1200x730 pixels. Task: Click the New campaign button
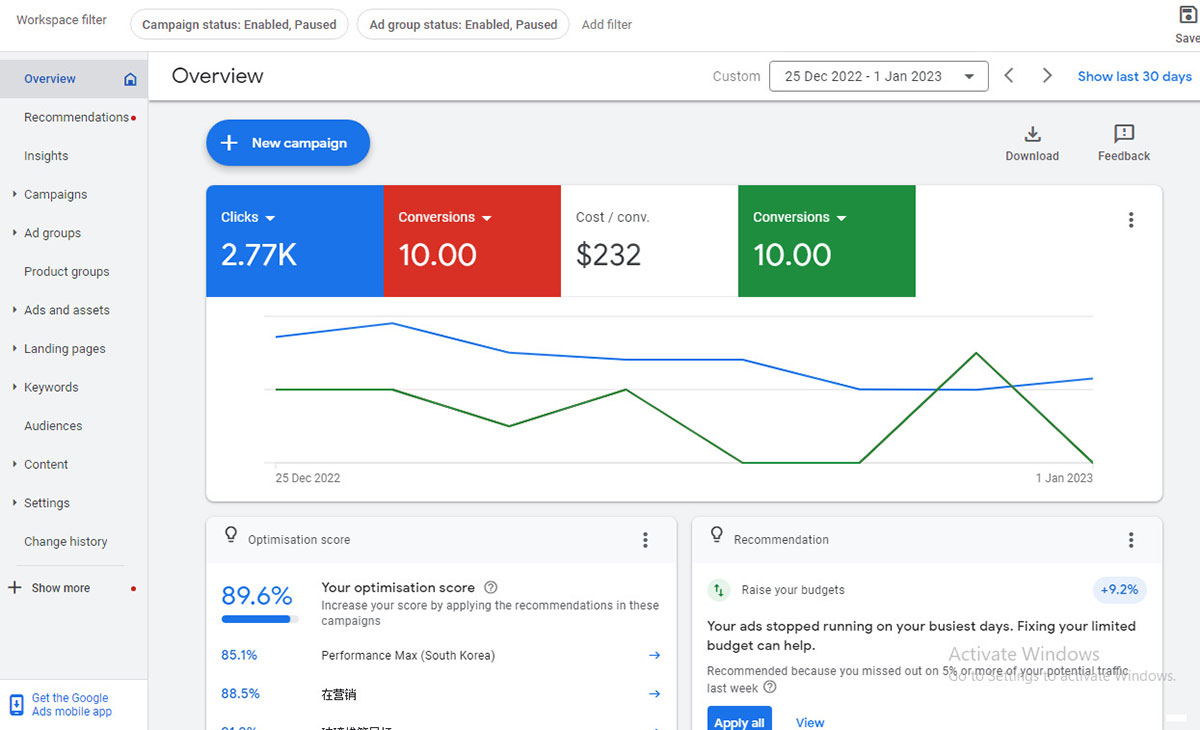288,143
